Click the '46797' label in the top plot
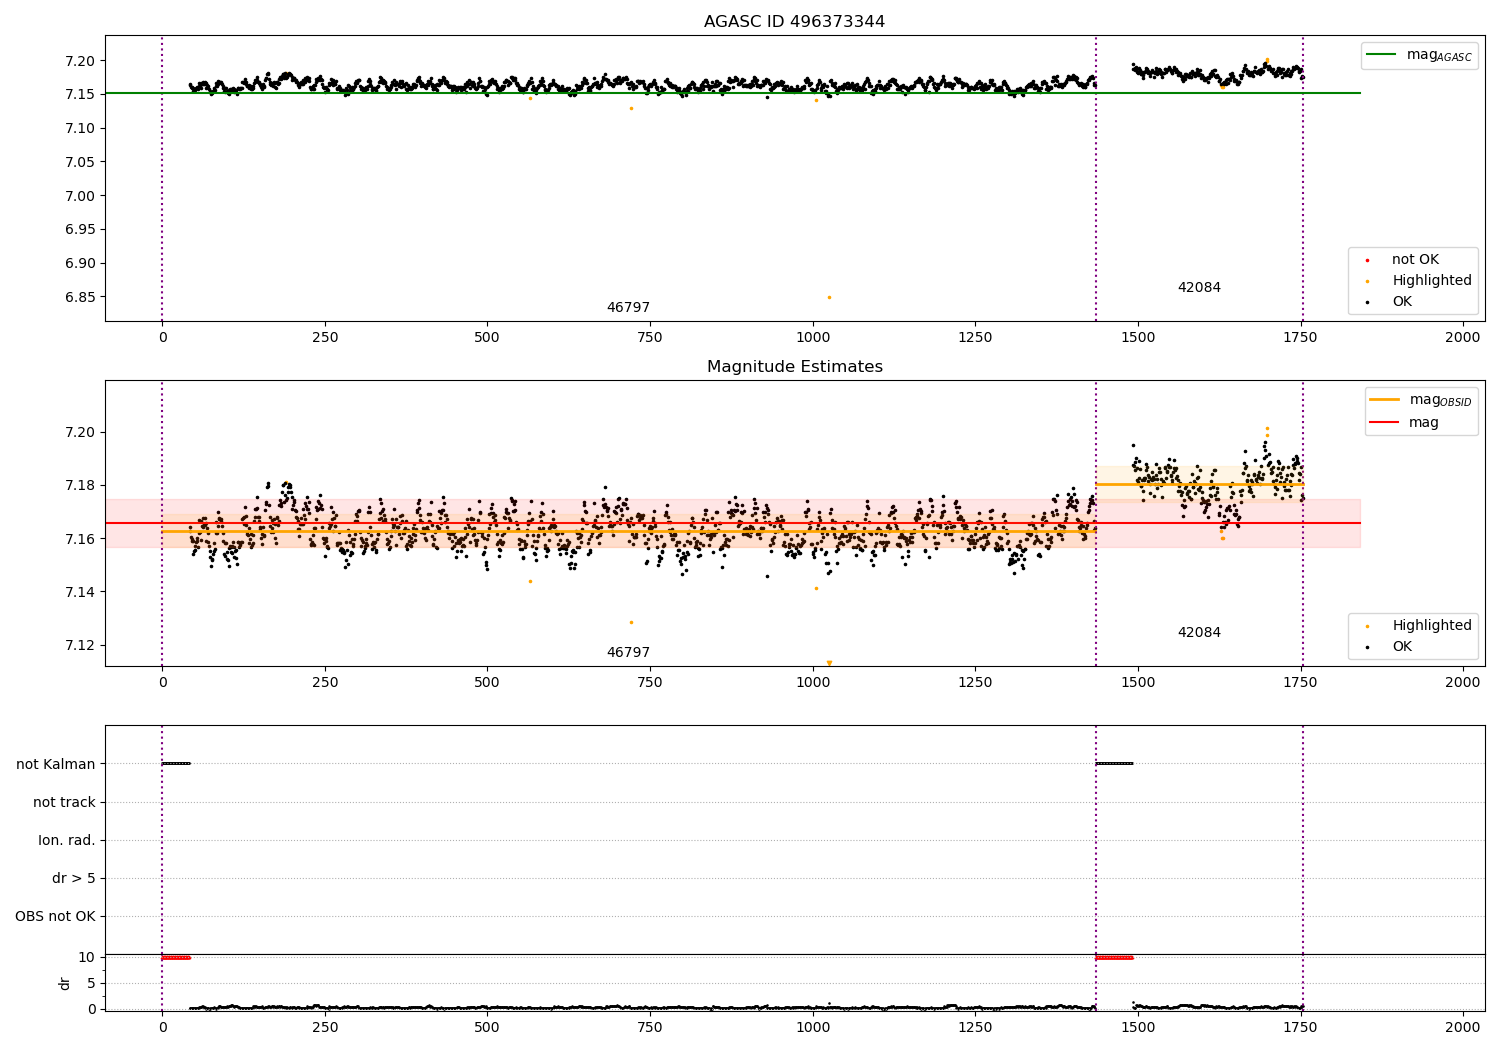Viewport: 1500px width, 1050px height. tap(628, 308)
